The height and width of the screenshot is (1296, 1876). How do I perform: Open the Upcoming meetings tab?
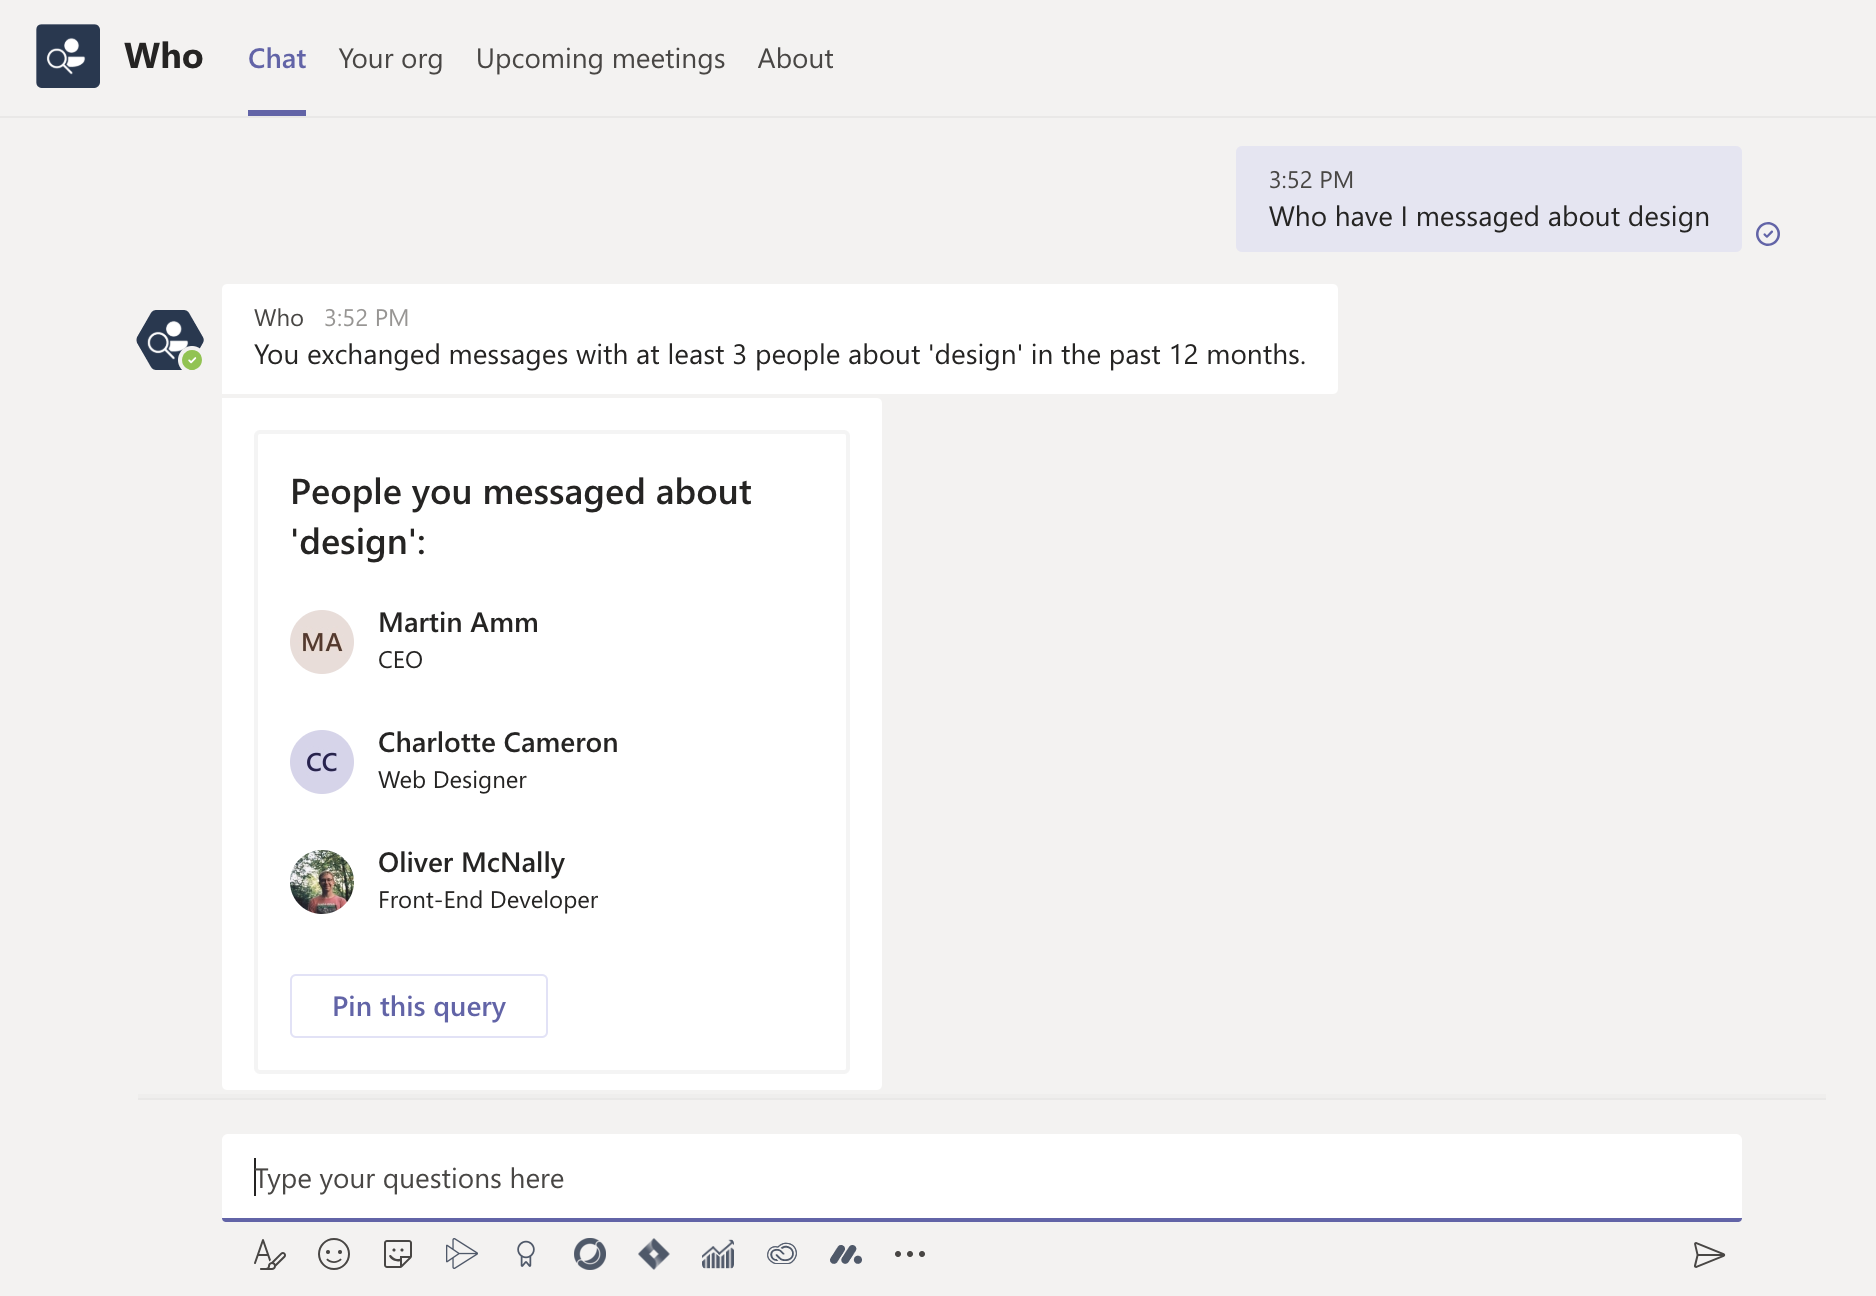600,58
